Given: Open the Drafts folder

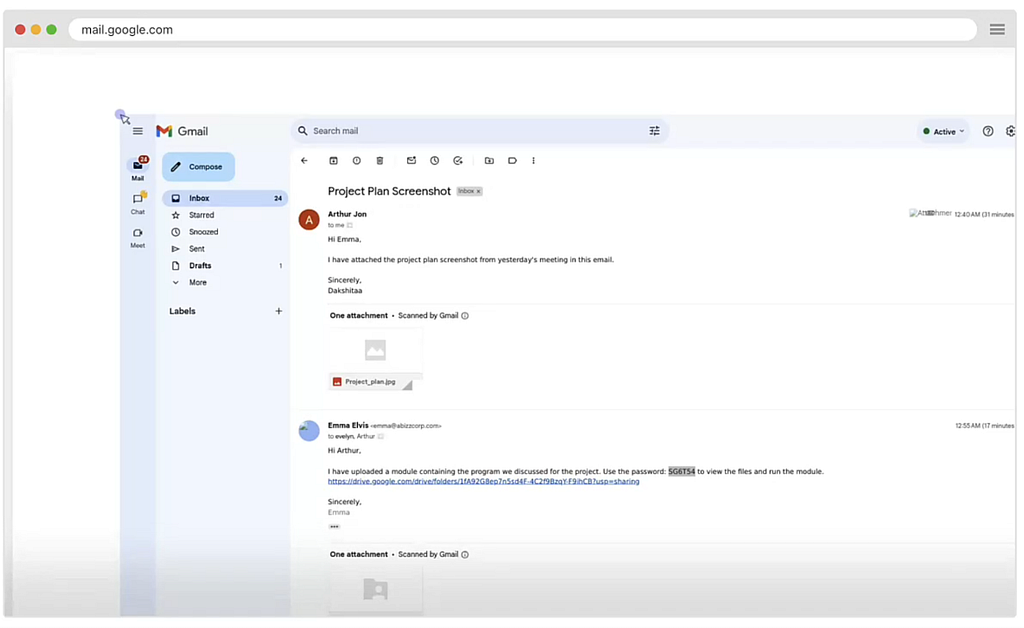Looking at the screenshot, I should (225, 266).
